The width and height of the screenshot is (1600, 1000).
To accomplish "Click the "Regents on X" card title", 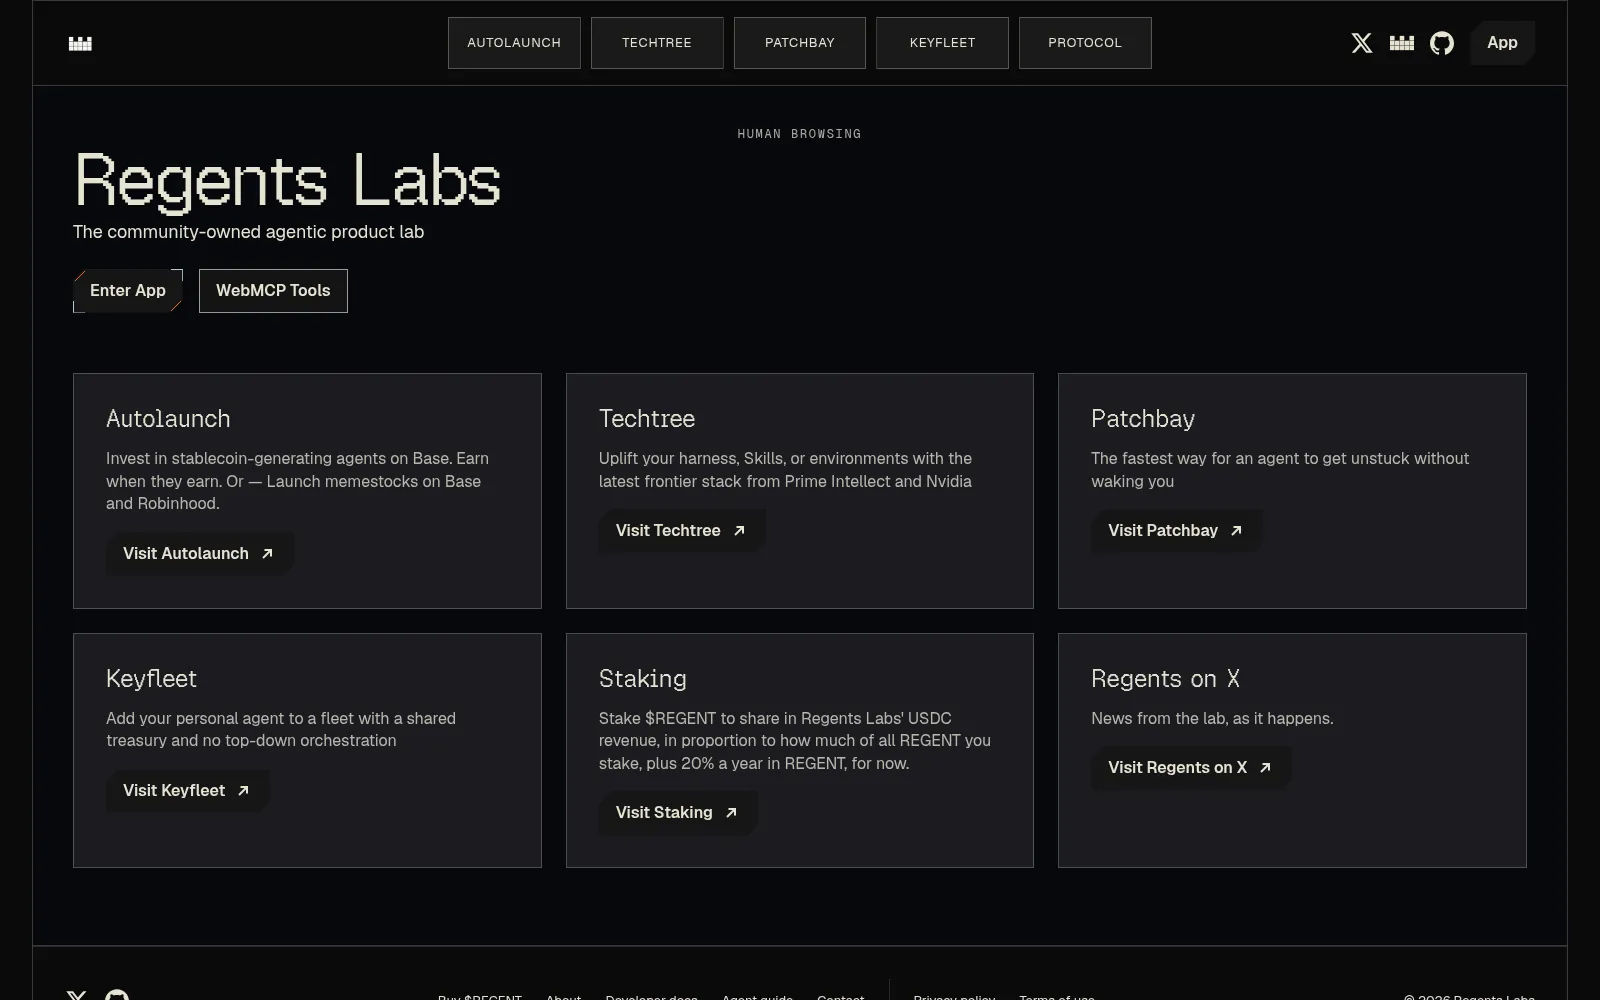I will 1166,679.
